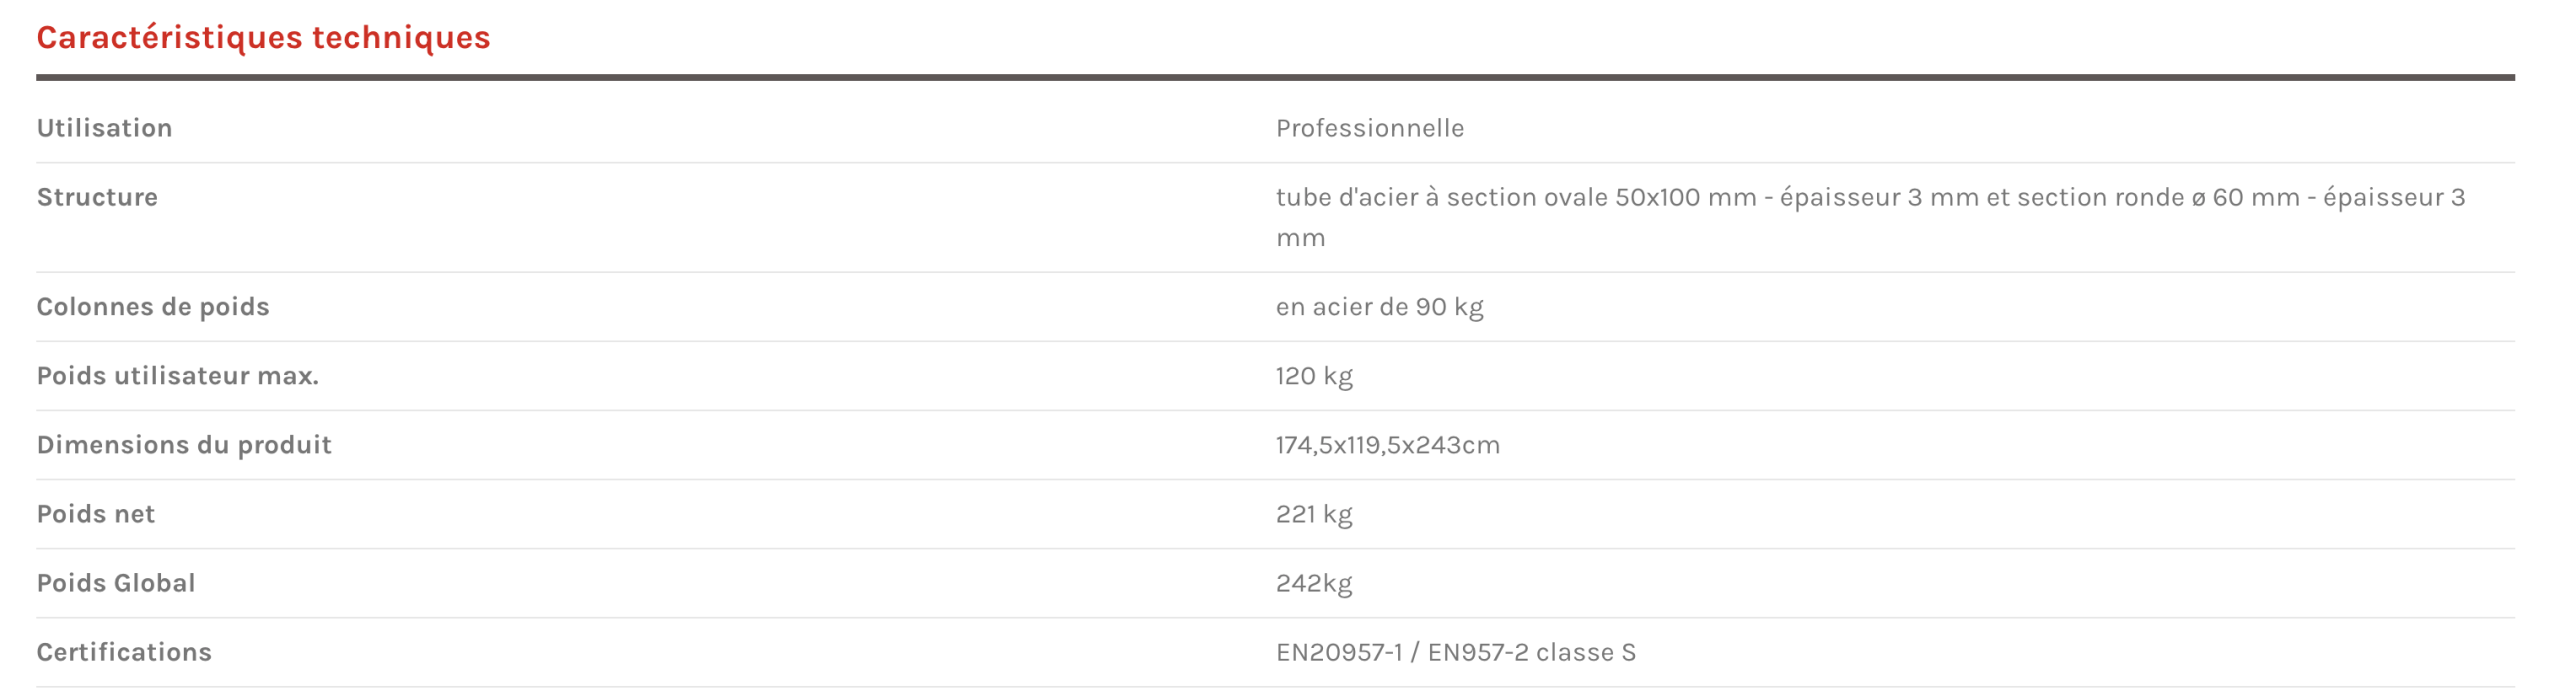This screenshot has height=691, width=2560.
Task: Select the "120 kg" value
Action: point(1313,375)
